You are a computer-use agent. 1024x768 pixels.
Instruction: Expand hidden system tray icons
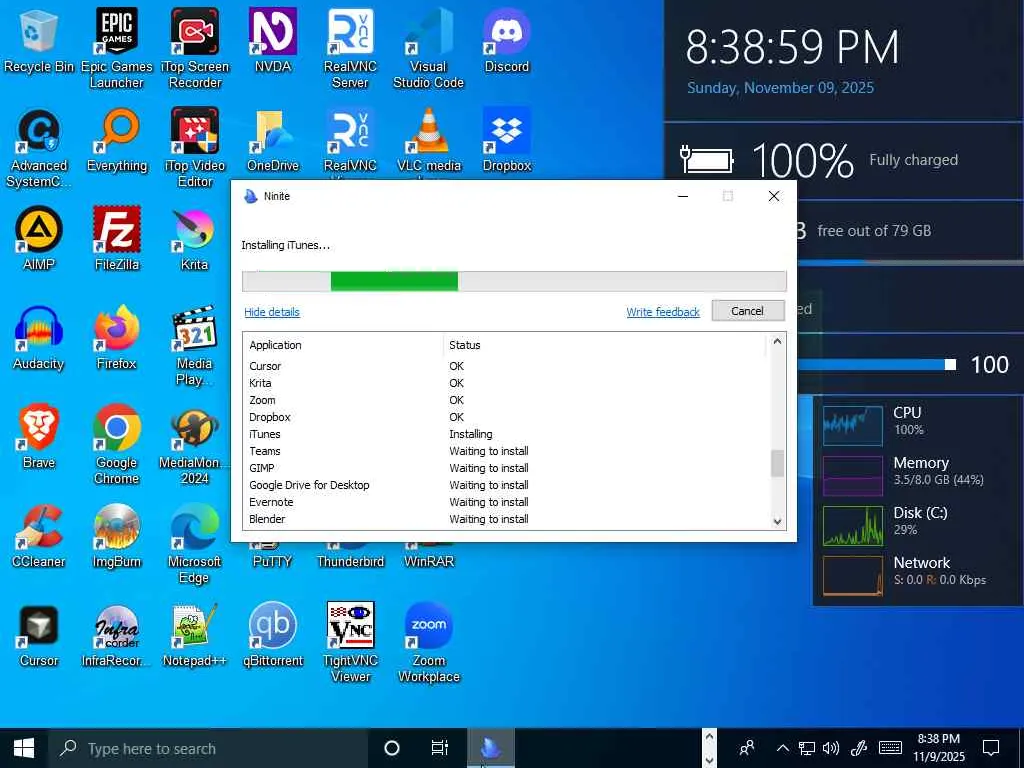[x=782, y=748]
